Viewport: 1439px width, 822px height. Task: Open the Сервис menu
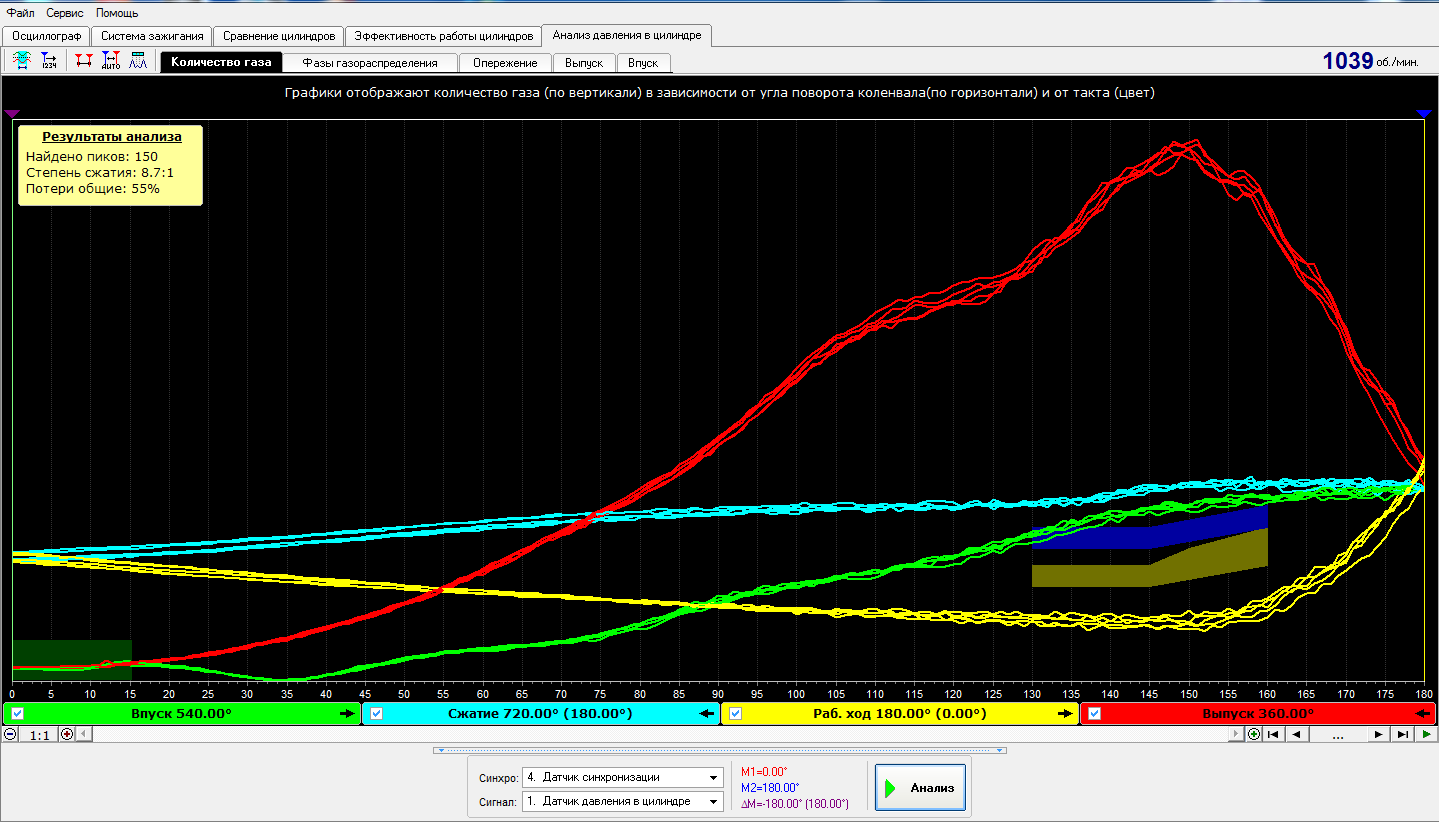pyautogui.click(x=65, y=13)
